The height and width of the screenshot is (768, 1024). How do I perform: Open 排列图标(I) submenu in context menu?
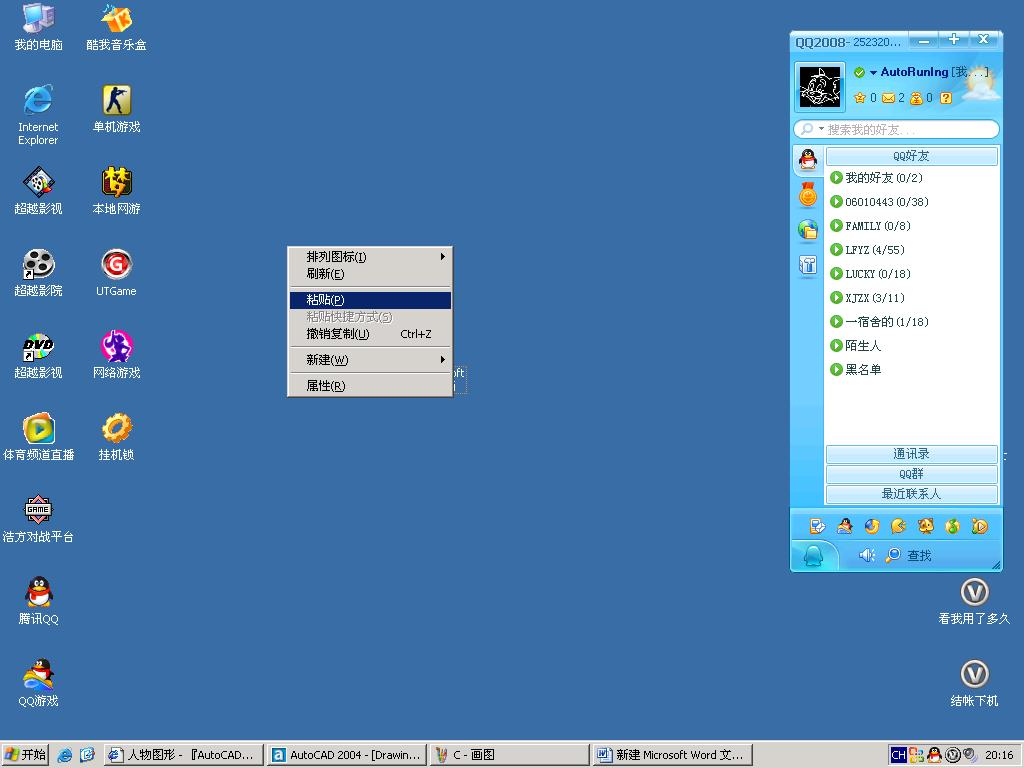point(370,257)
